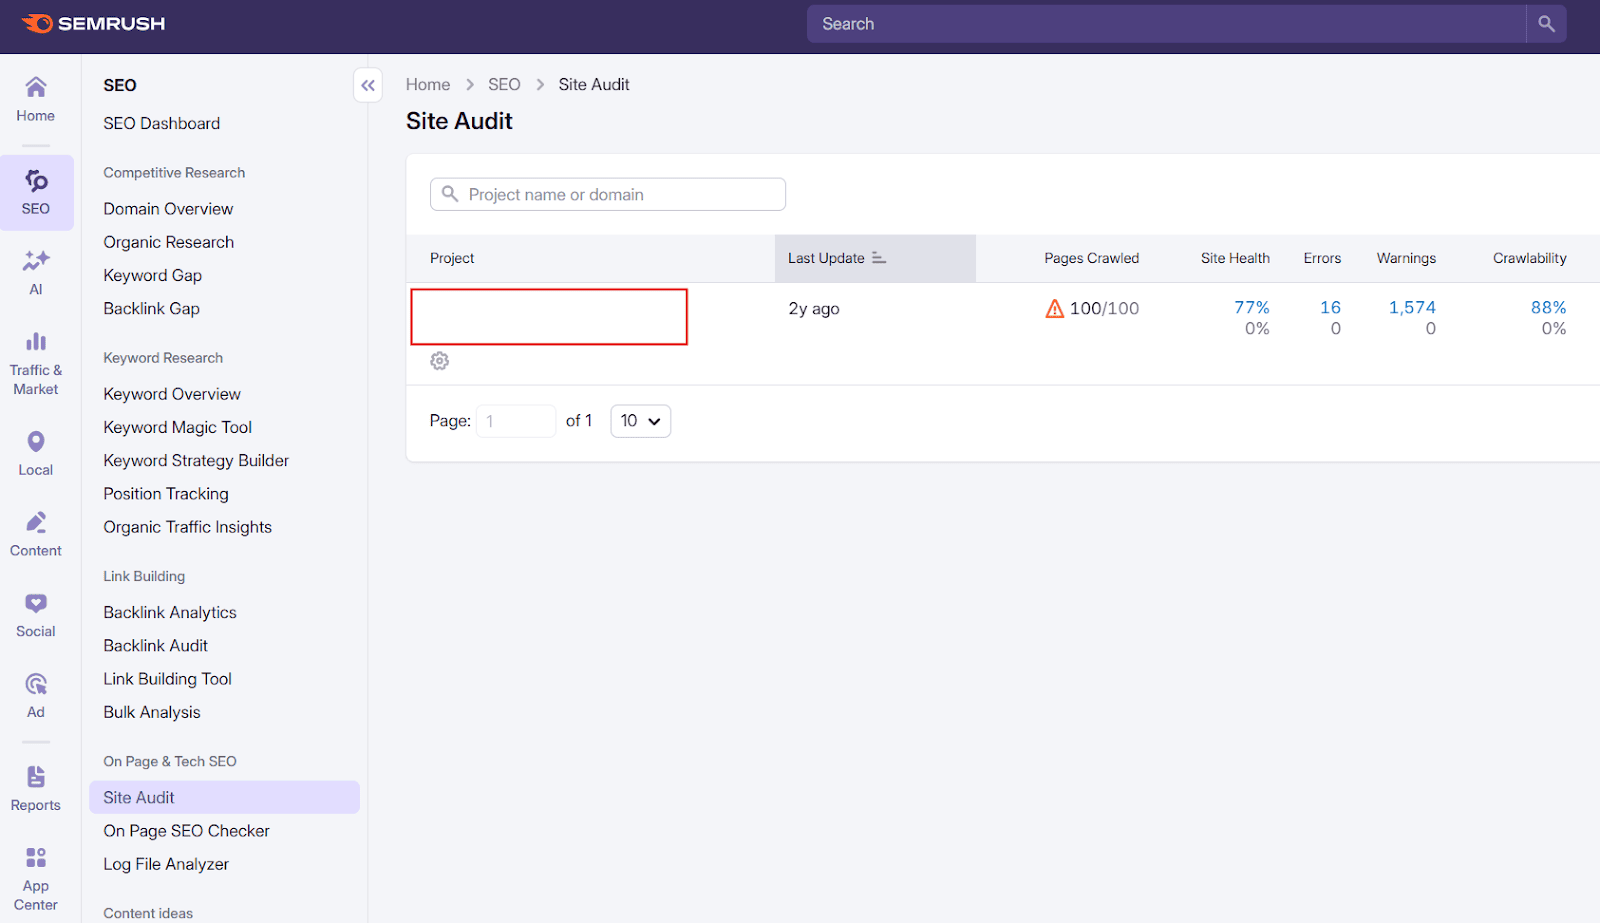Open Log File Analyzer from the menu
Viewport: 1600px width, 923px height.
pos(166,863)
